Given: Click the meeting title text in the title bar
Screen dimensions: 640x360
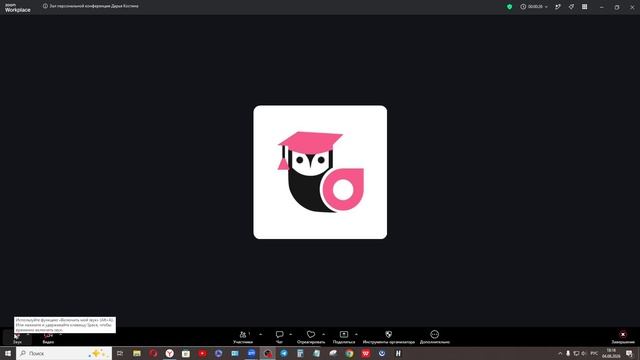Looking at the screenshot, I should (94, 6).
